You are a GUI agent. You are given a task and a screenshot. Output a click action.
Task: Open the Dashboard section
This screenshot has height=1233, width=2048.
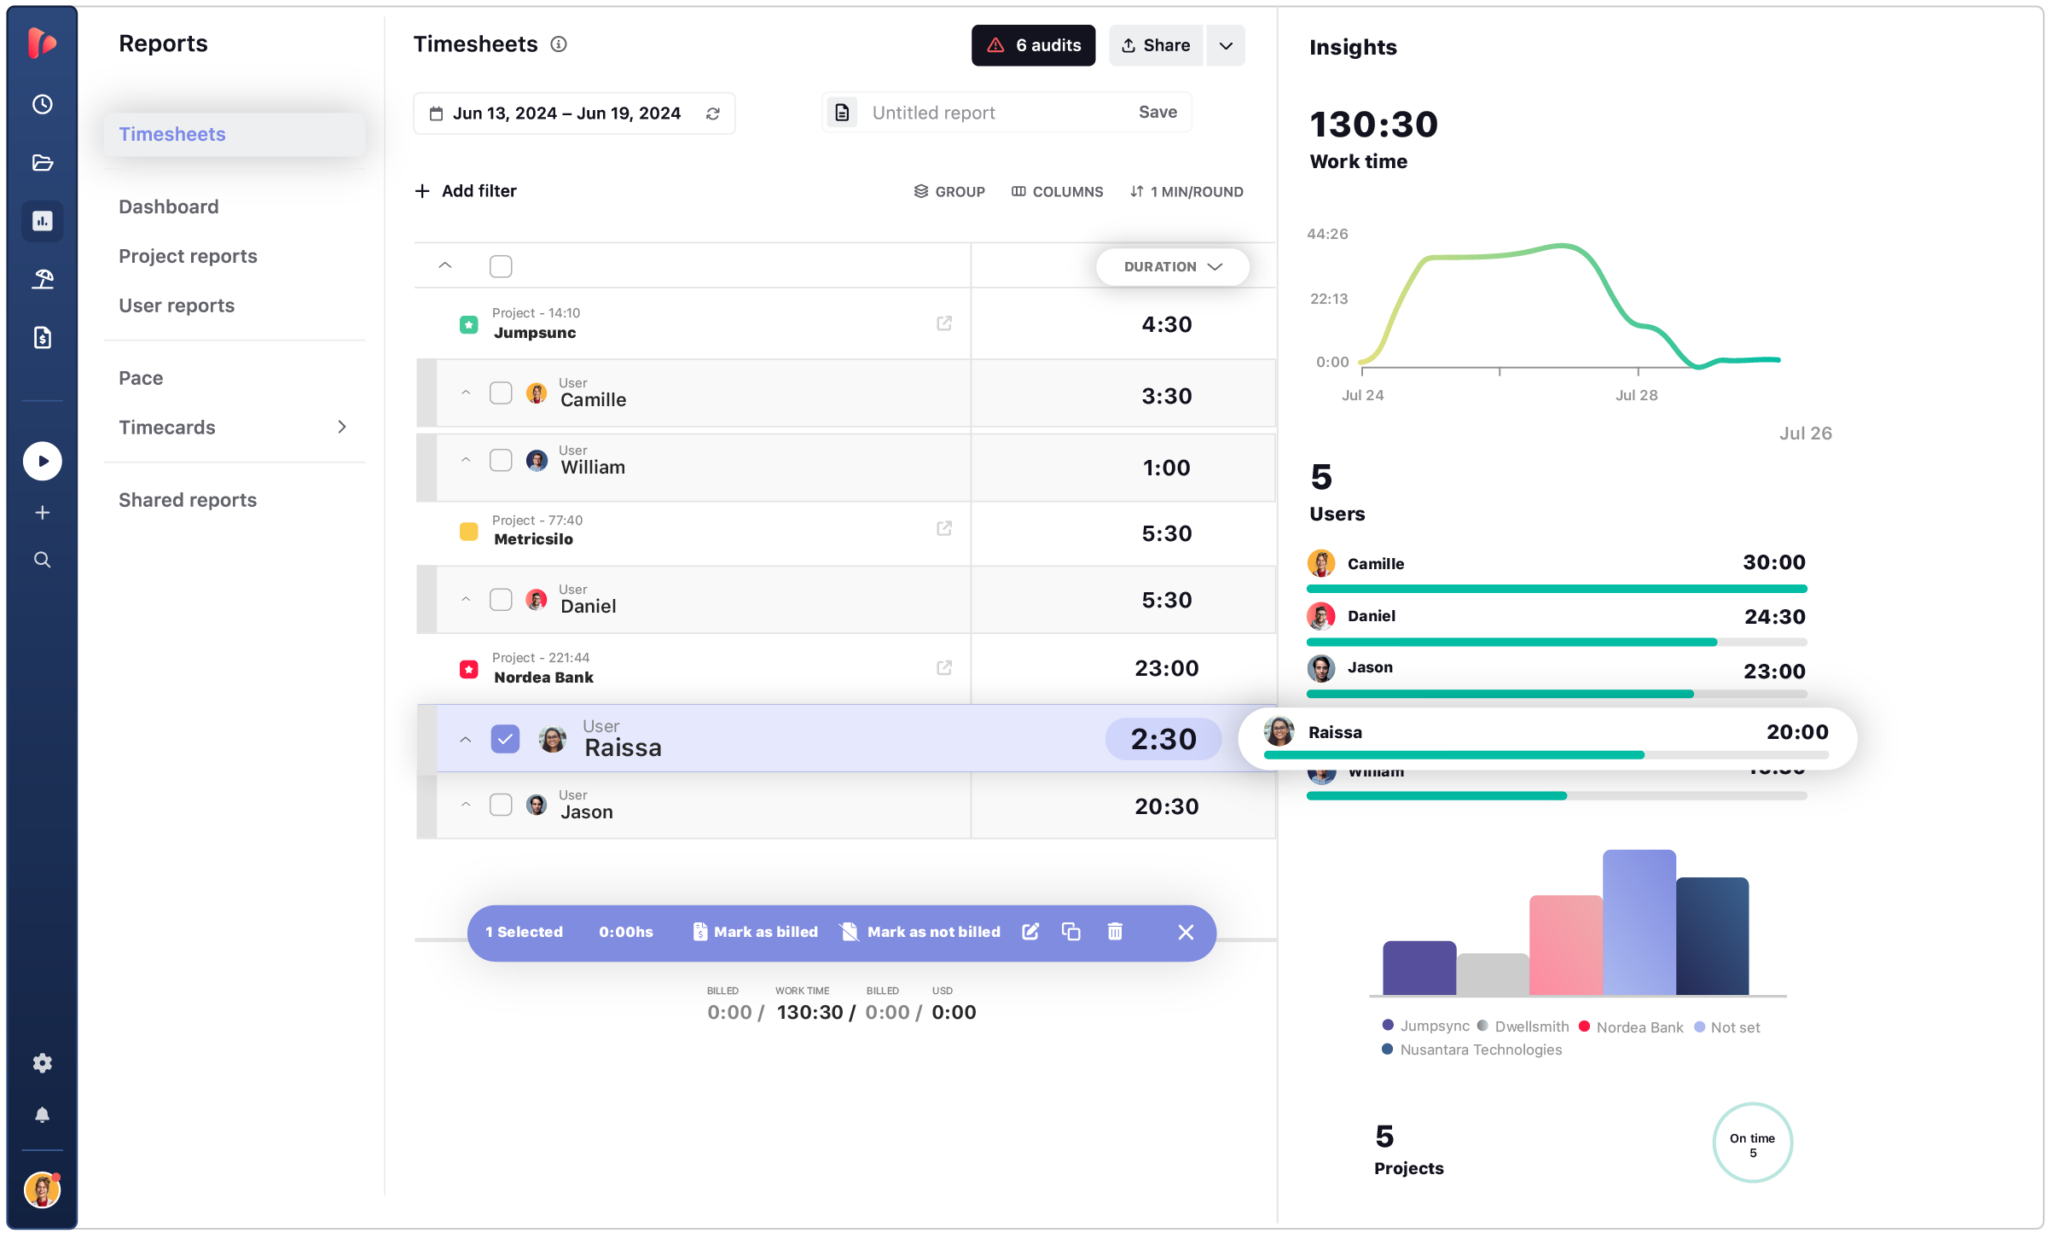[168, 206]
